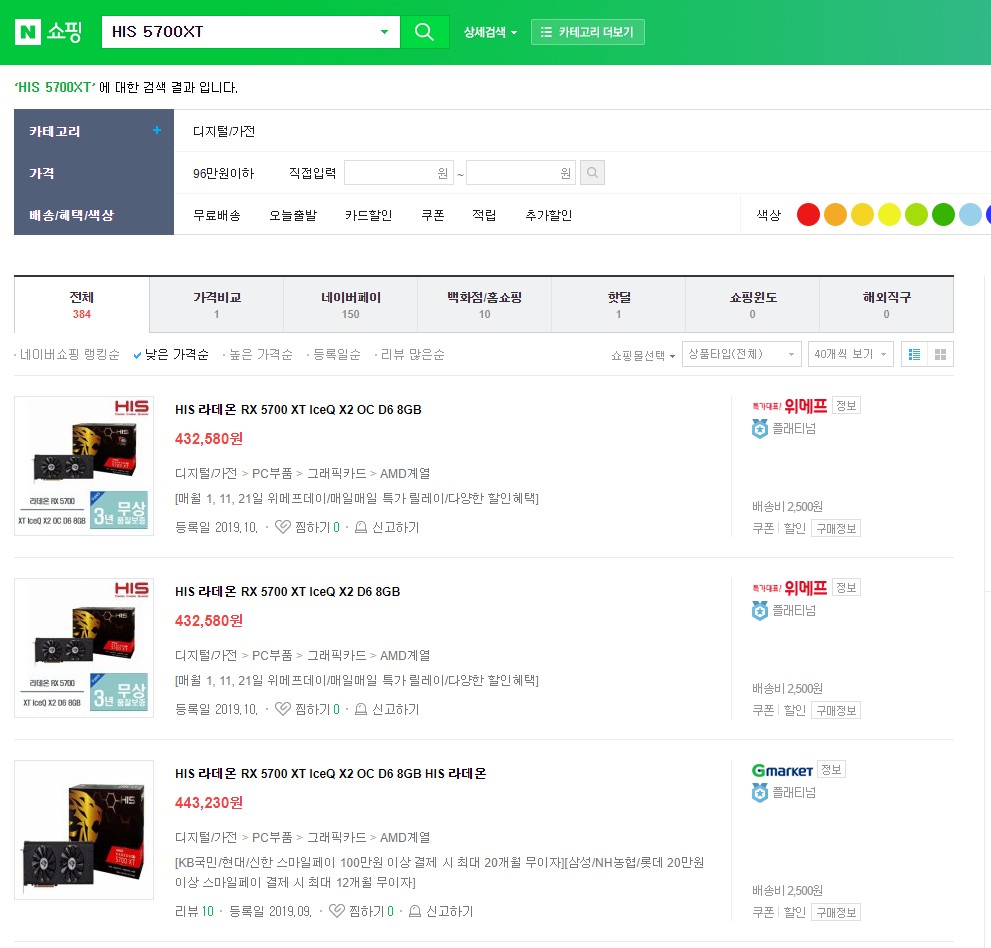
Task: Open 상세검색 dropdown
Action: tap(490, 32)
